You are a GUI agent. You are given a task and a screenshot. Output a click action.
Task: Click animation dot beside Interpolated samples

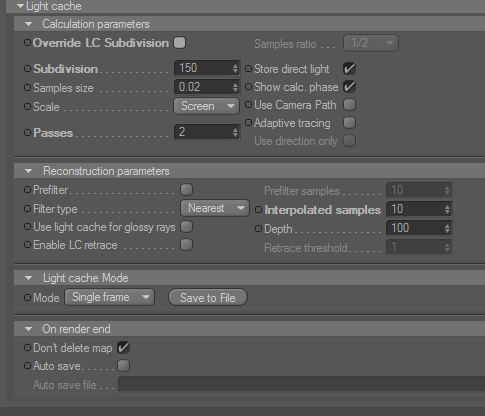[259, 210]
